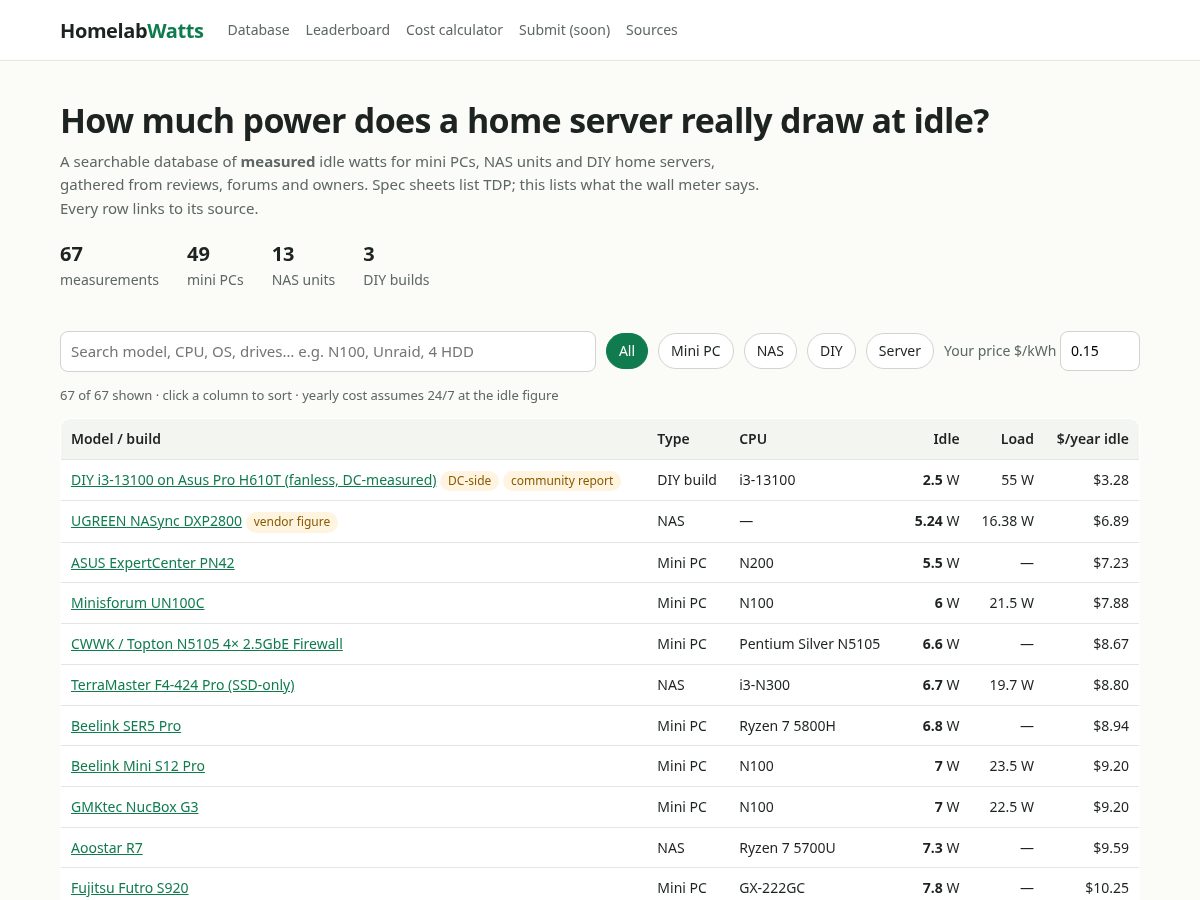The image size is (1200, 900).
Task: Open the HomelabWatts home logo
Action: [132, 30]
